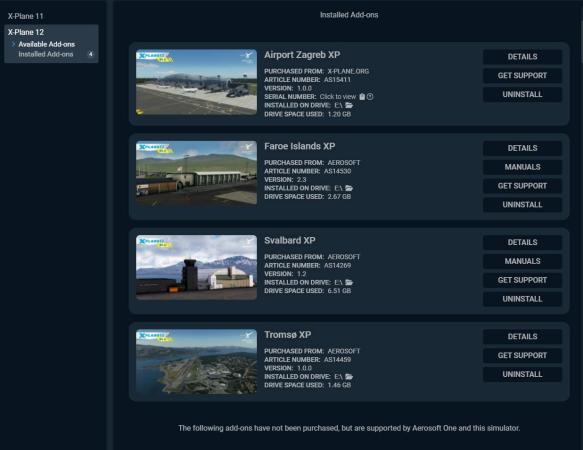Click the Svalbard XP title

[x=290, y=241]
